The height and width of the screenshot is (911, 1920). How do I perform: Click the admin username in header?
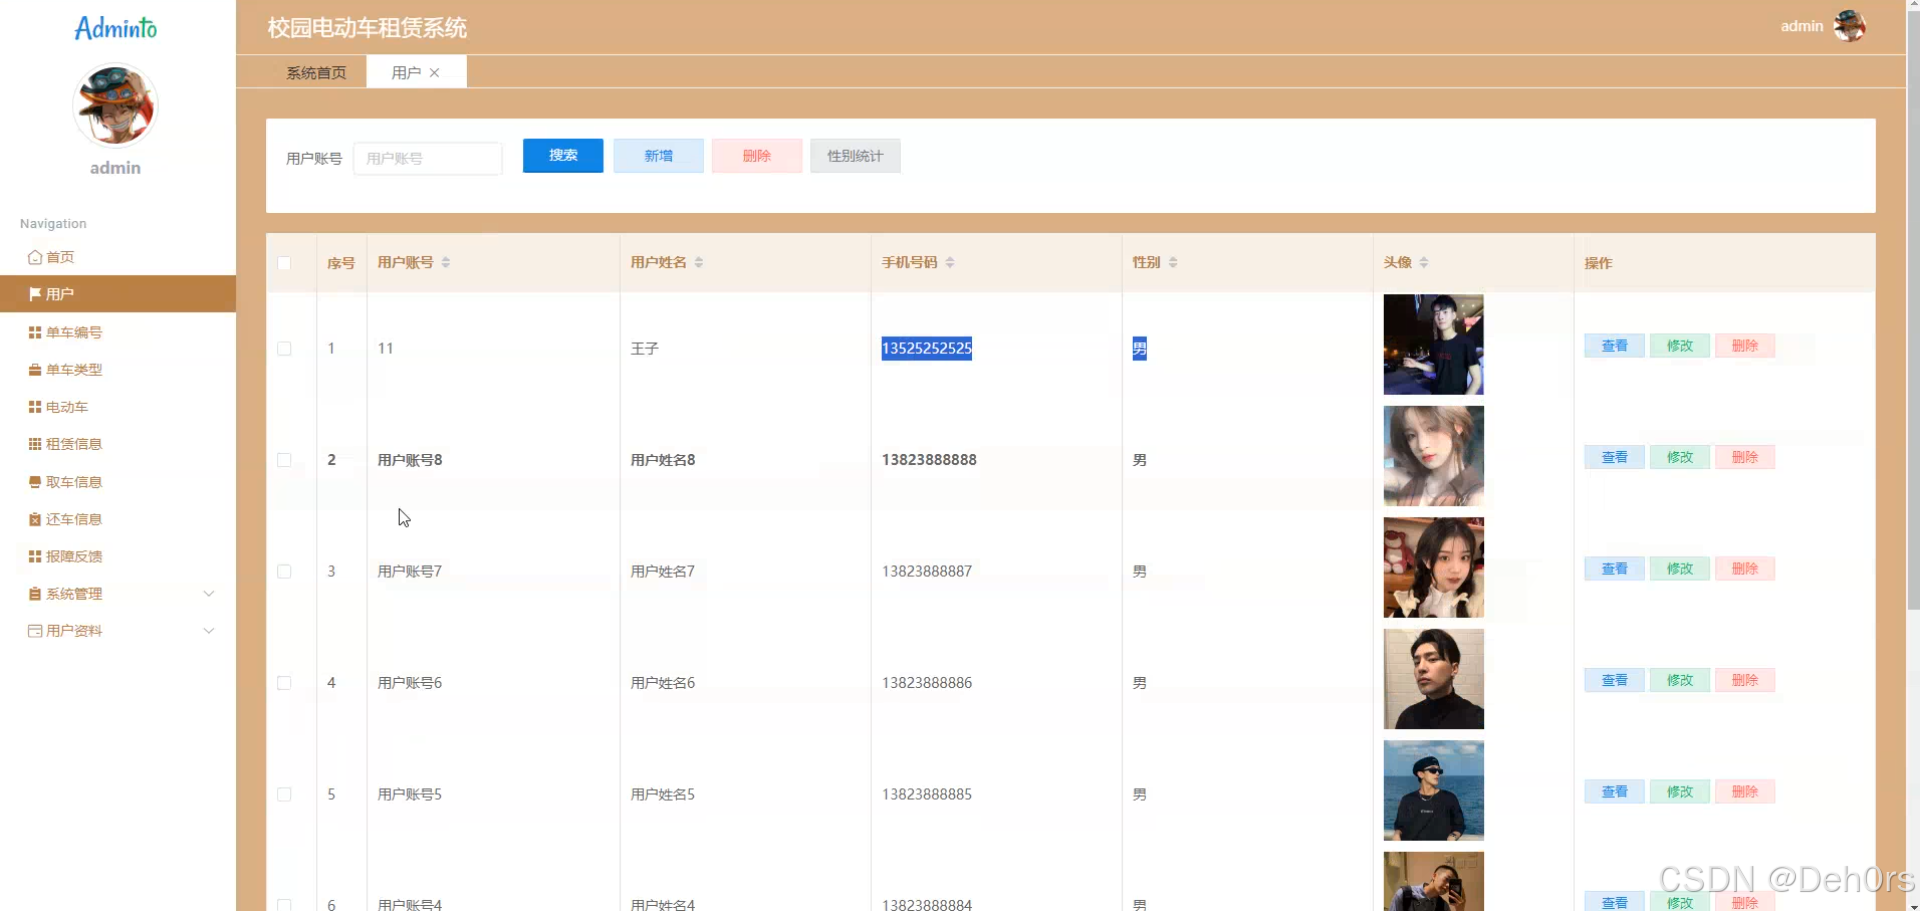(x=1801, y=26)
